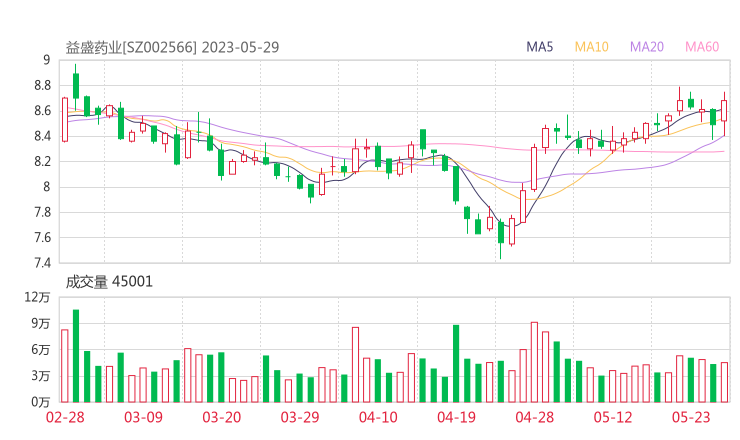Click the 3万 volume axis label
This screenshot has width=740, height=440.
(x=41, y=376)
